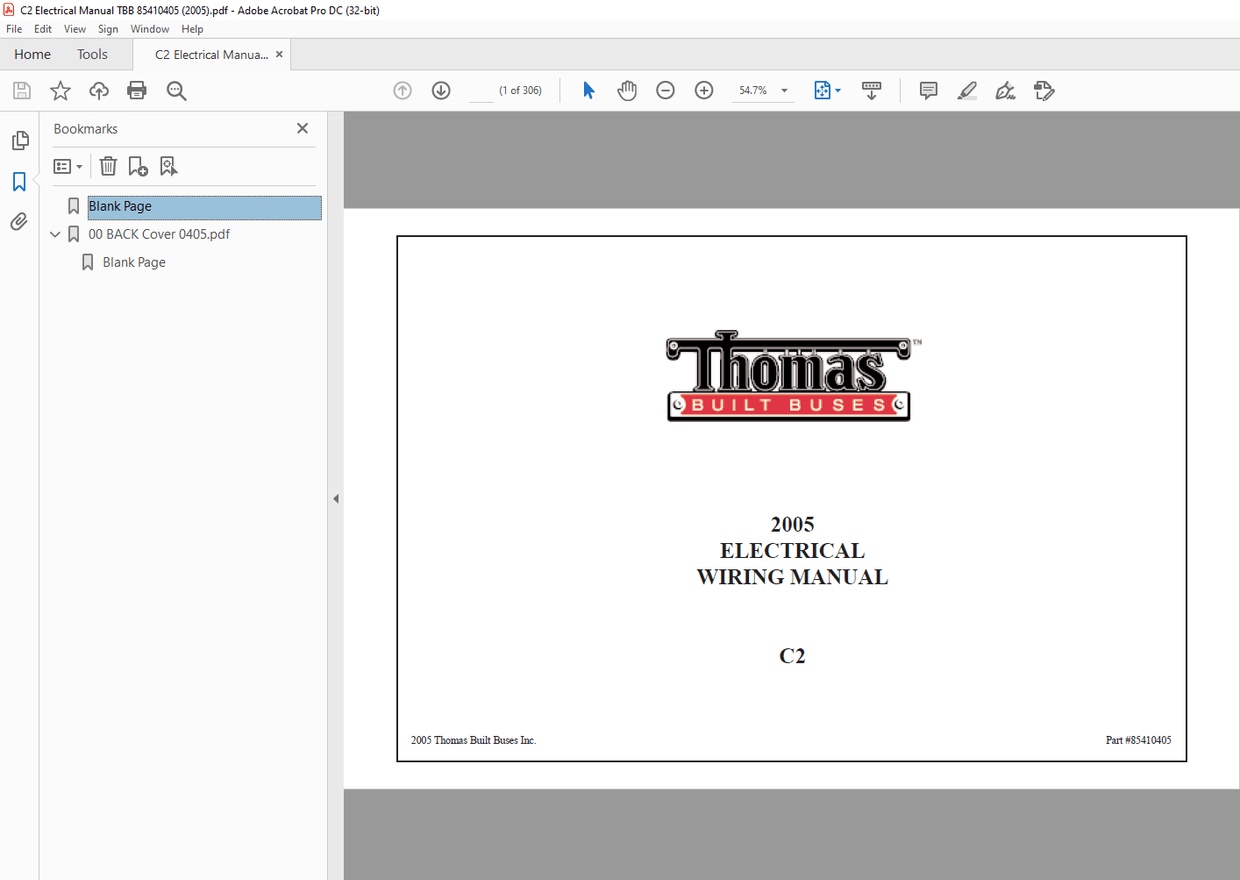This screenshot has height=880, width=1240.
Task: Open the Attachments panel
Action: [18, 221]
